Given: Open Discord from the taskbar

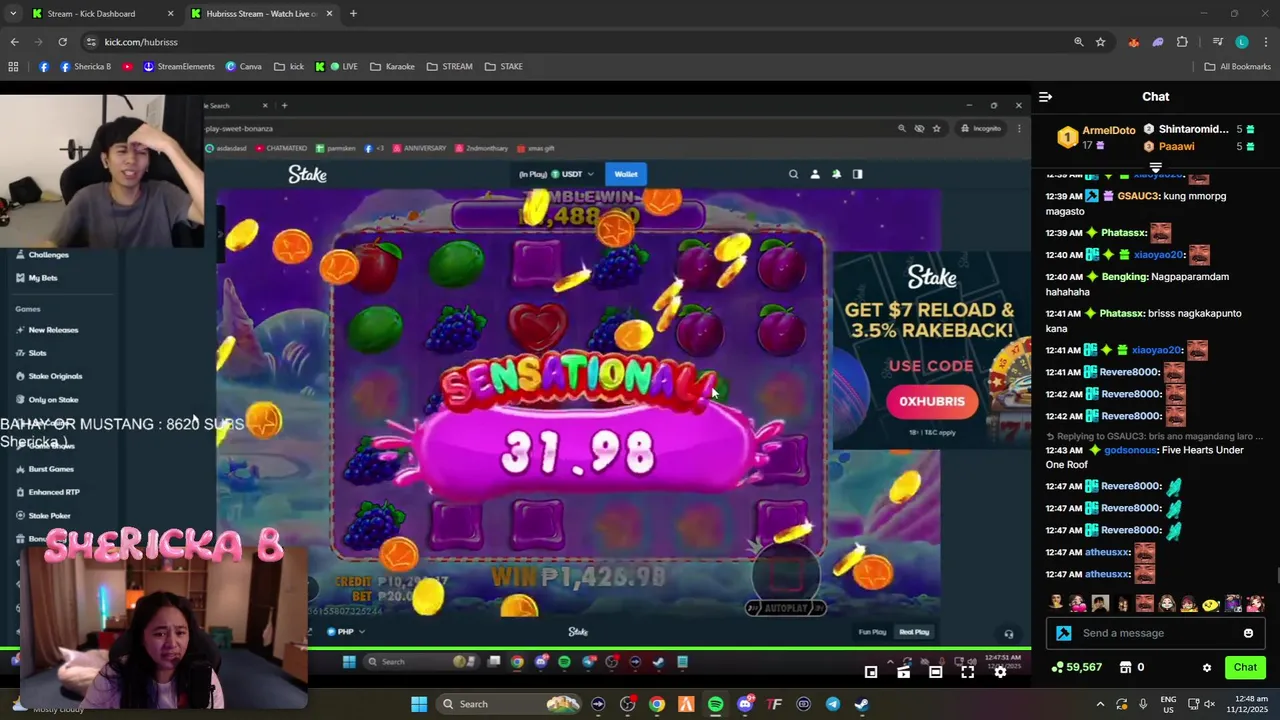Looking at the screenshot, I should pos(745,704).
